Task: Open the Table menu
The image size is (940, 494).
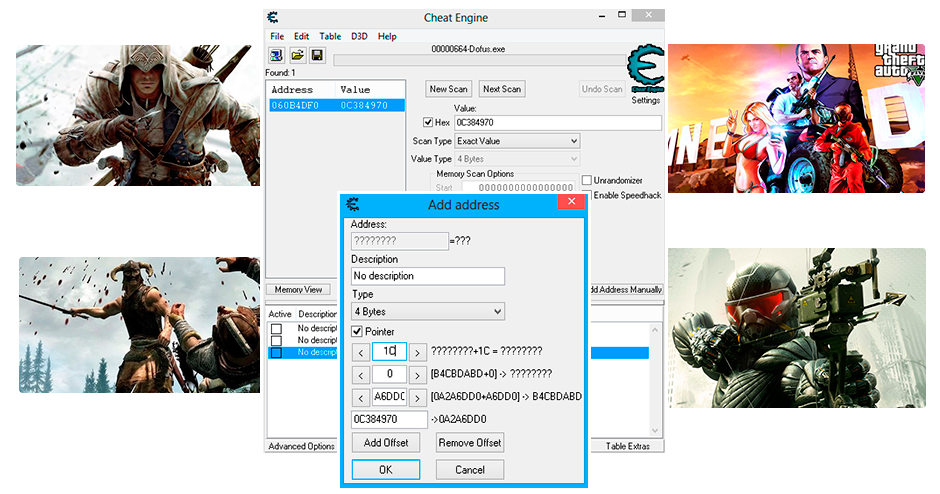Action: (x=330, y=37)
